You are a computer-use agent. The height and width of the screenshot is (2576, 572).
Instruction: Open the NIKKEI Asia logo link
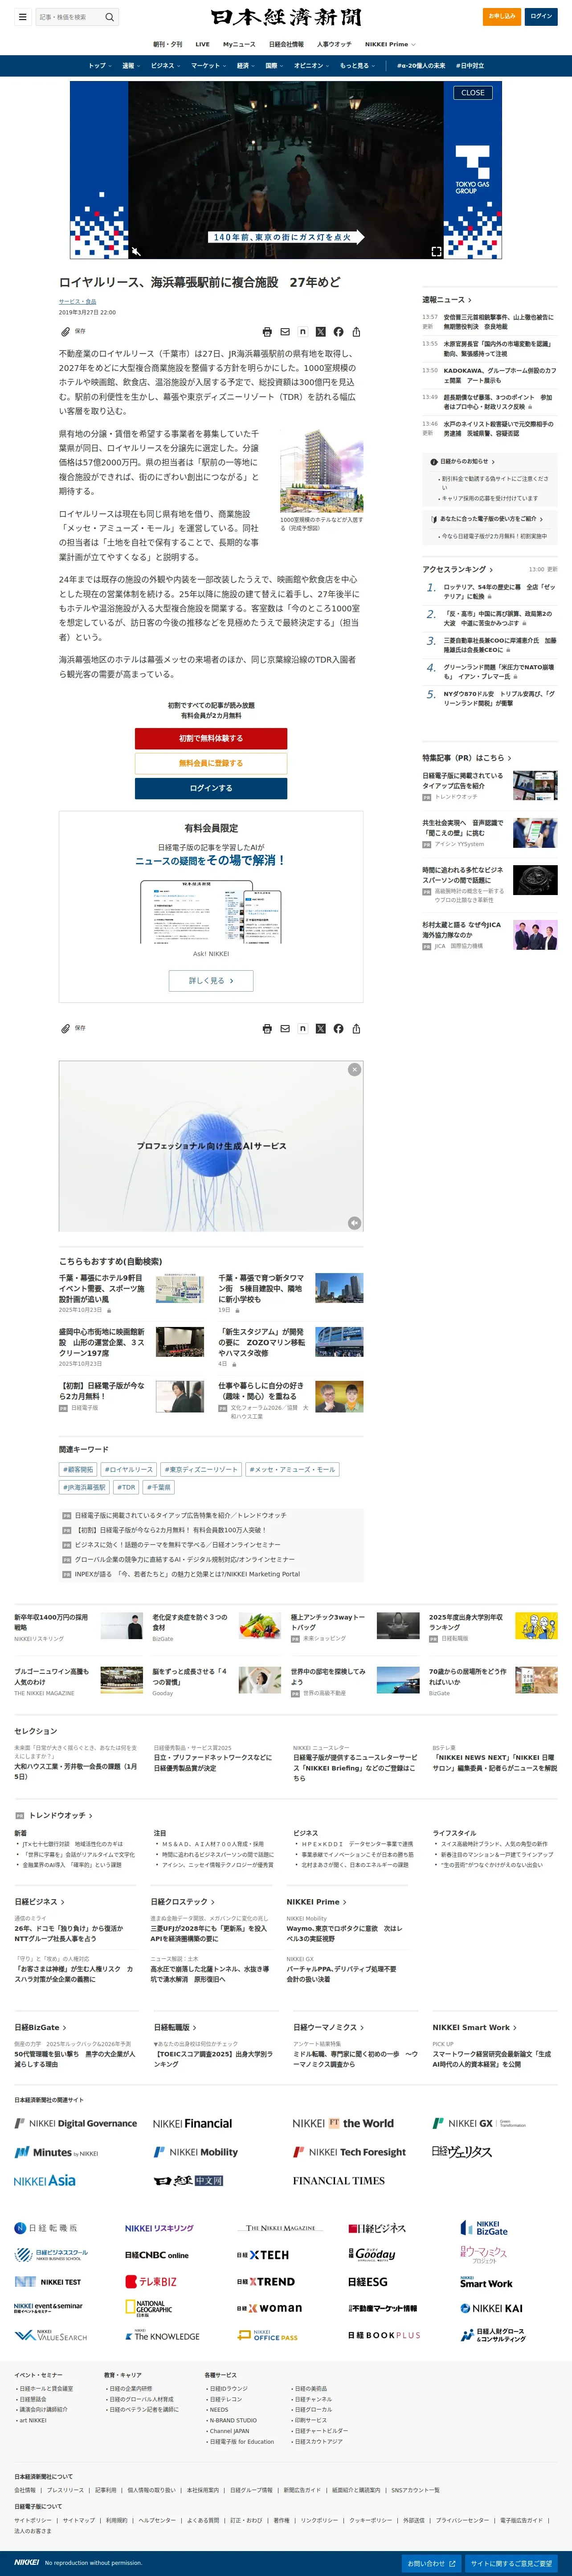coord(45,2180)
